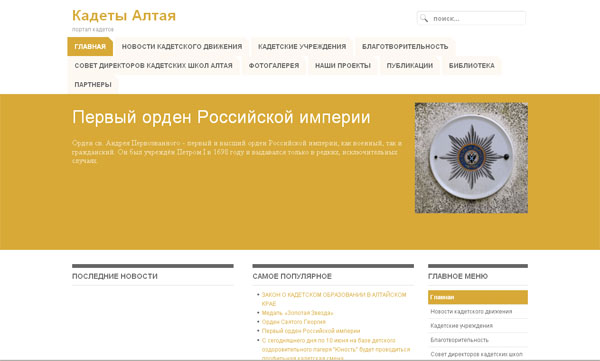Click the Кадеты Алтая site title

(124, 16)
